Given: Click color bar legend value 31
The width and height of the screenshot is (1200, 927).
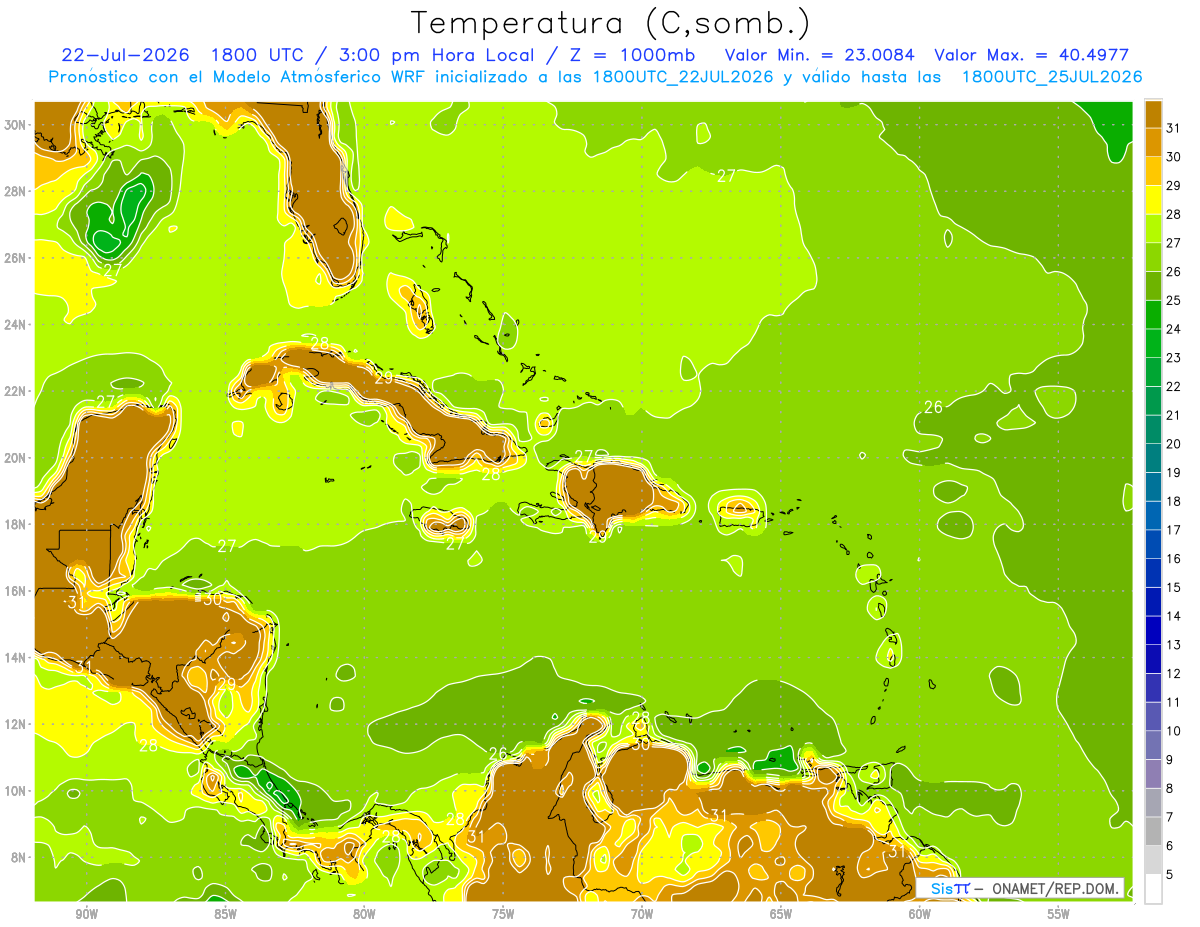Looking at the screenshot, I should point(1173,128).
